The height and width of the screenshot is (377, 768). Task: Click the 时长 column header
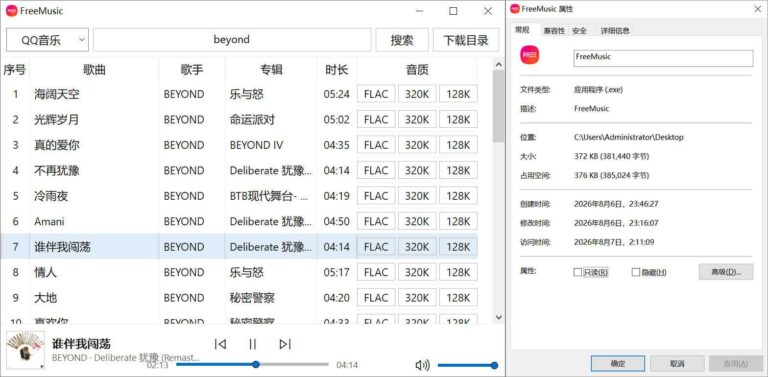pos(336,70)
